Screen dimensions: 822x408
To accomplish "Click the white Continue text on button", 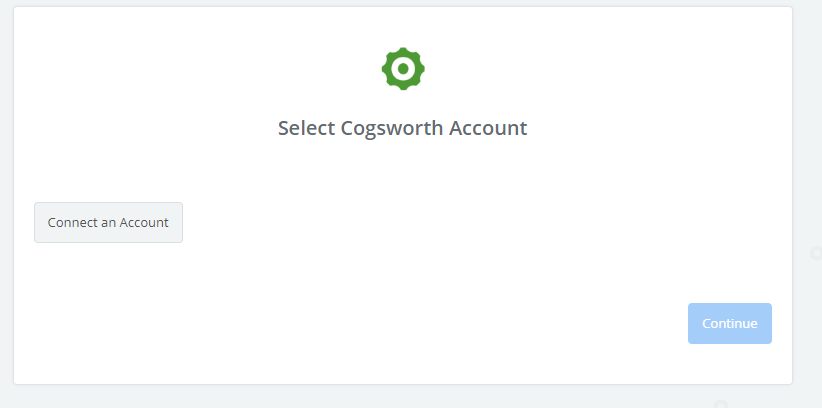I will (x=730, y=324).
